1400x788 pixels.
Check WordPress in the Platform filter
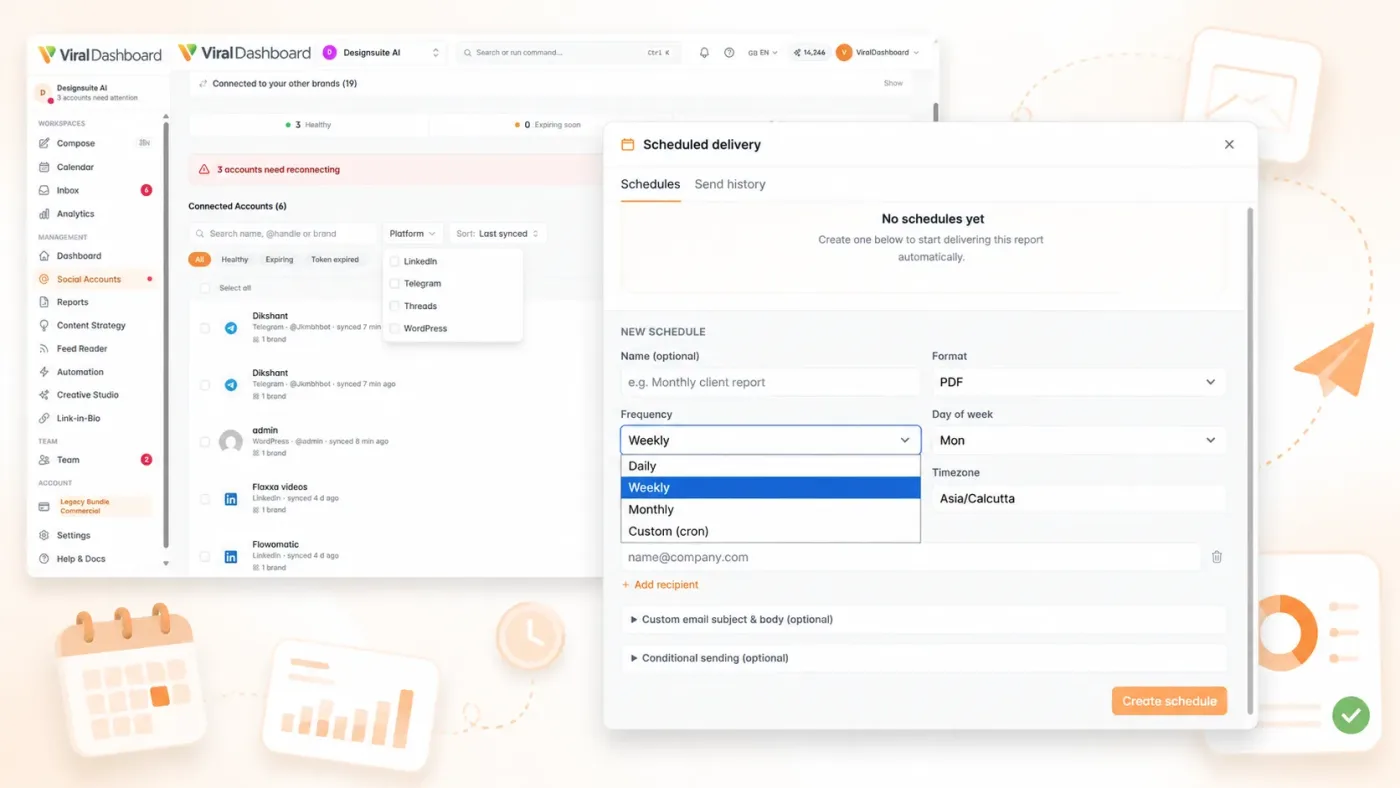tap(394, 328)
